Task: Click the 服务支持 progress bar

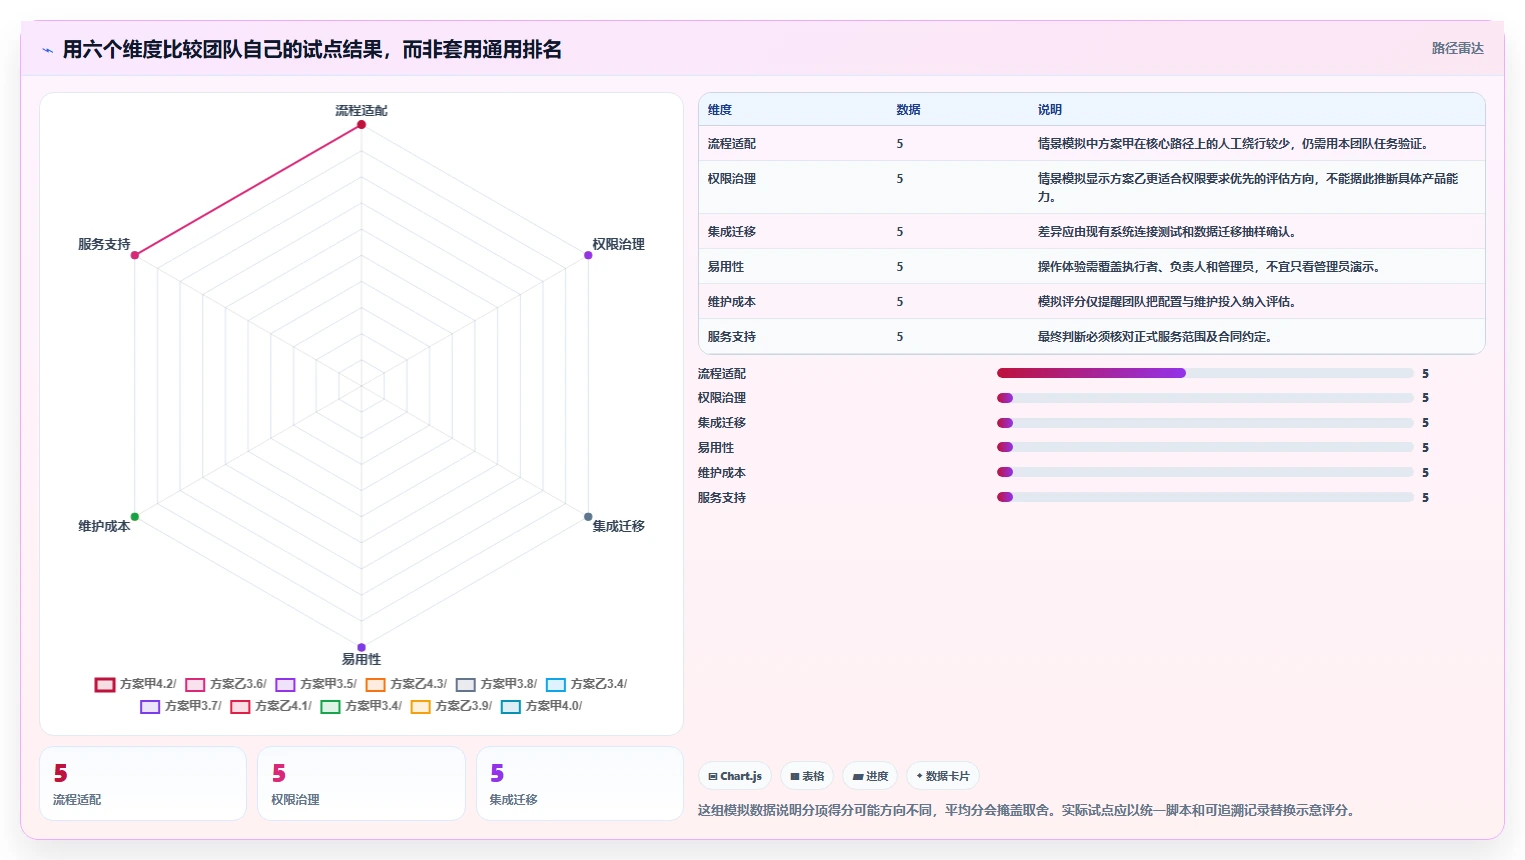Action: point(1205,497)
